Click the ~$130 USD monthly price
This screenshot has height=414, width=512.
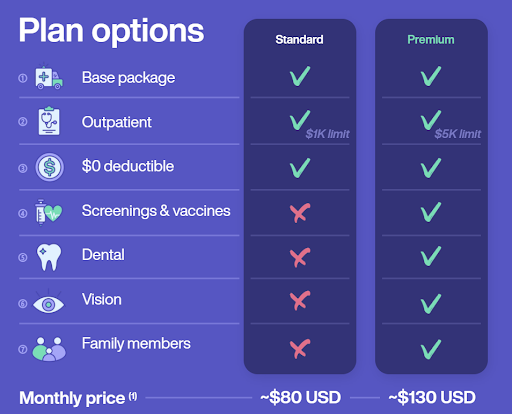click(432, 397)
